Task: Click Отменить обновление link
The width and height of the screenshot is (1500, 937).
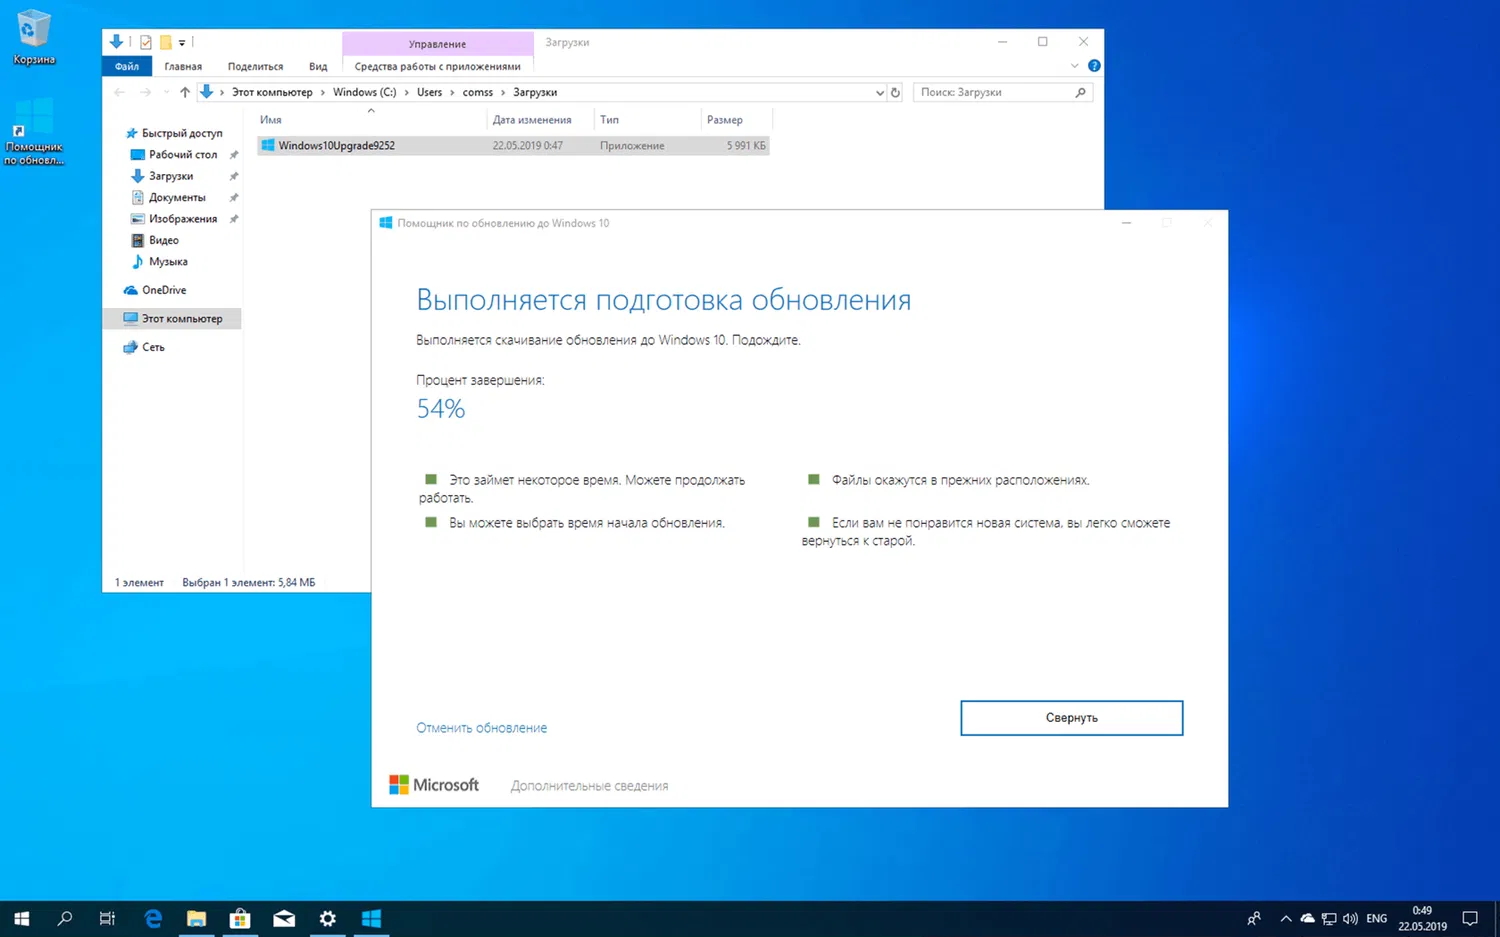Action: 481,728
